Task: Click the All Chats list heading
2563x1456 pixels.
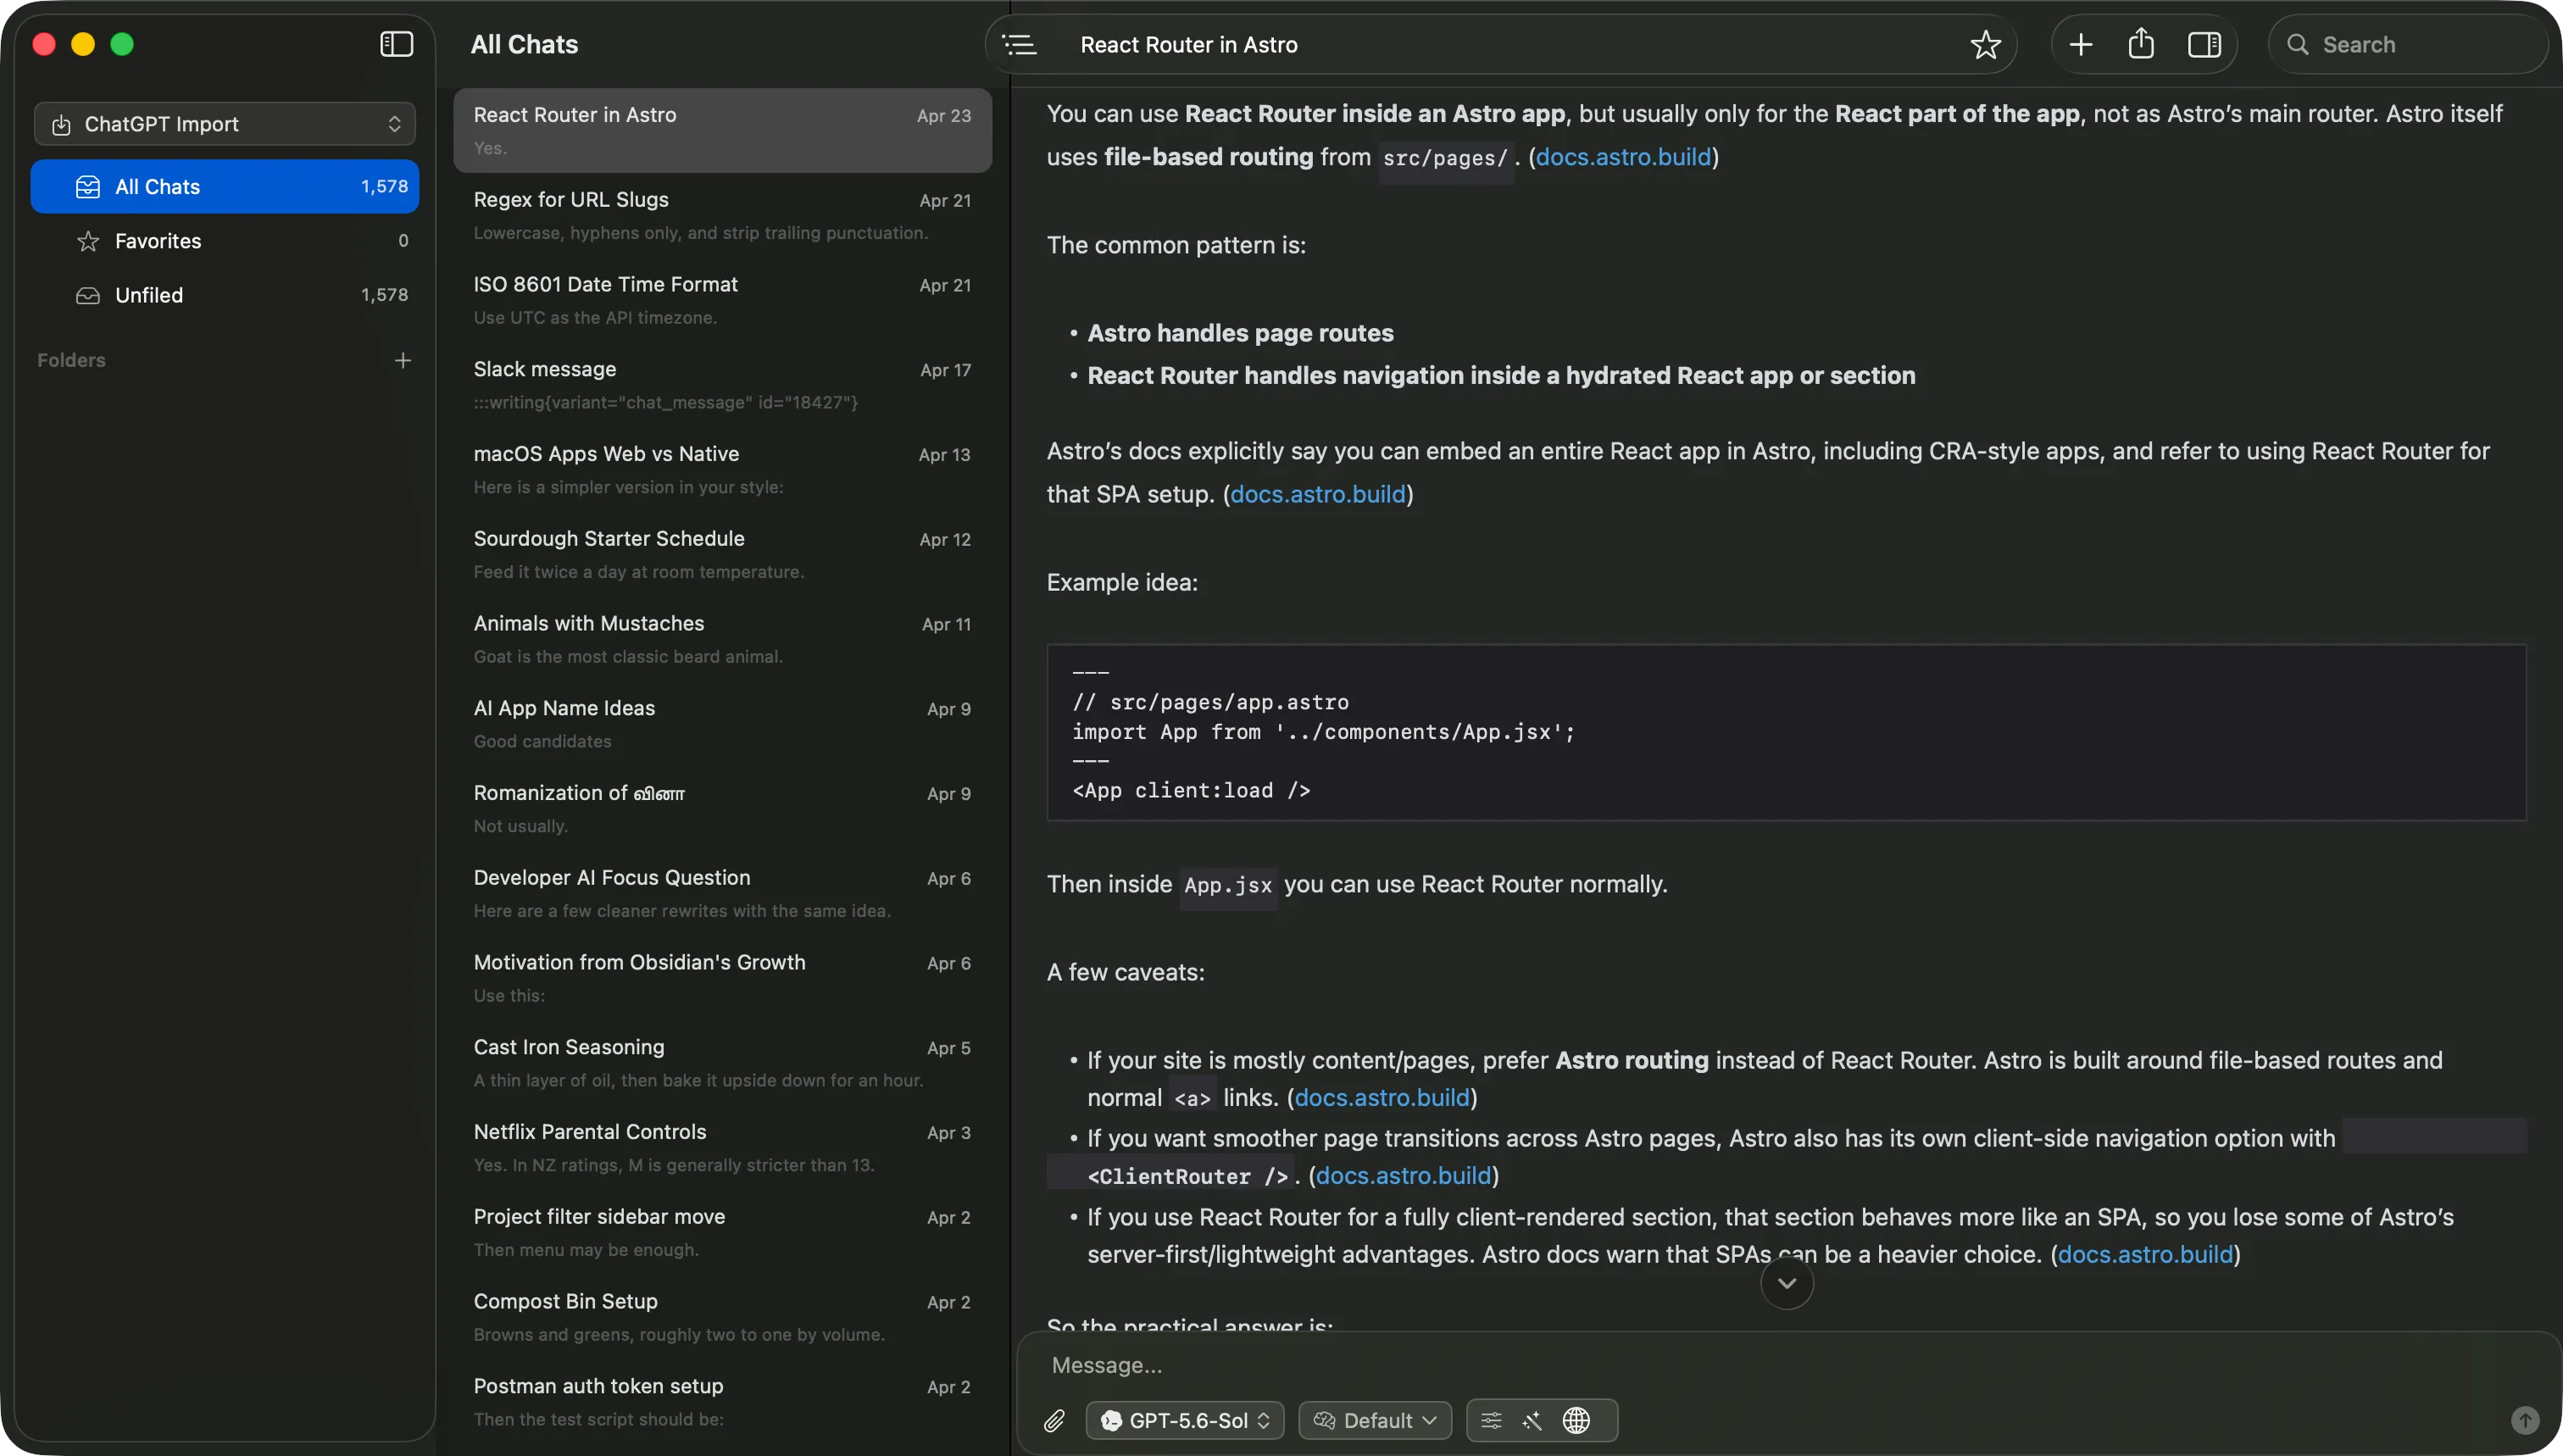Action: pyautogui.click(x=524, y=44)
